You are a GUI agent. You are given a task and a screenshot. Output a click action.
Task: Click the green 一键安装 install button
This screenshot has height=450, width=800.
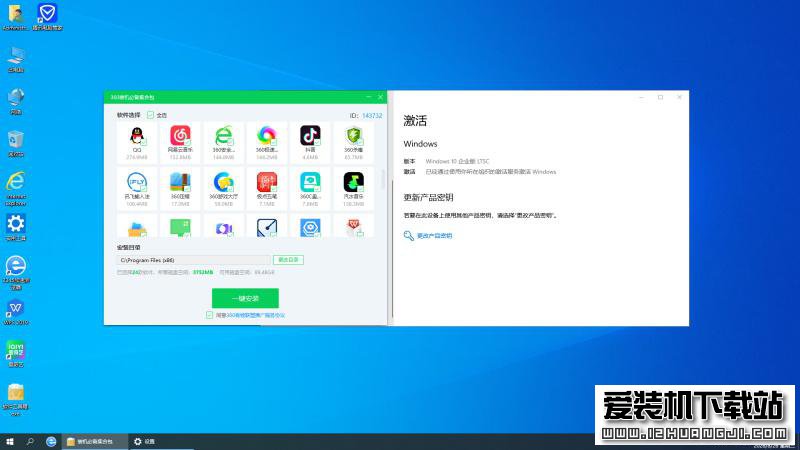(x=245, y=298)
